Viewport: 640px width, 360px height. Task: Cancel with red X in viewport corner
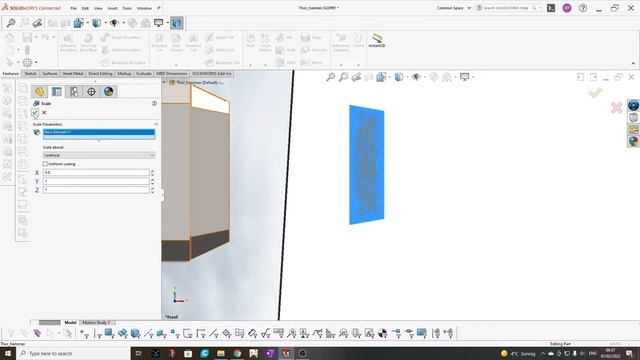pos(616,108)
